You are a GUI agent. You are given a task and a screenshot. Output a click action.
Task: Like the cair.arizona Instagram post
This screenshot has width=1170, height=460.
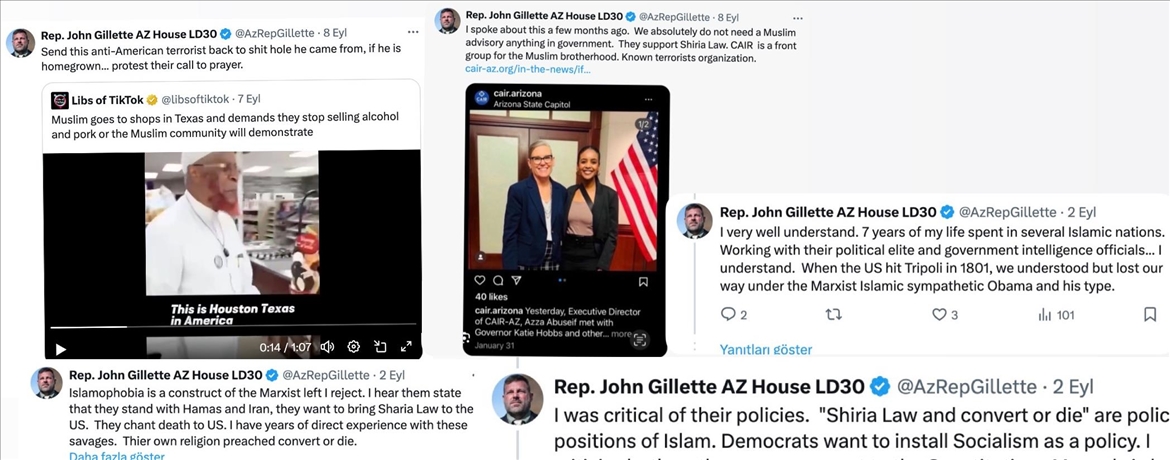pyautogui.click(x=480, y=281)
